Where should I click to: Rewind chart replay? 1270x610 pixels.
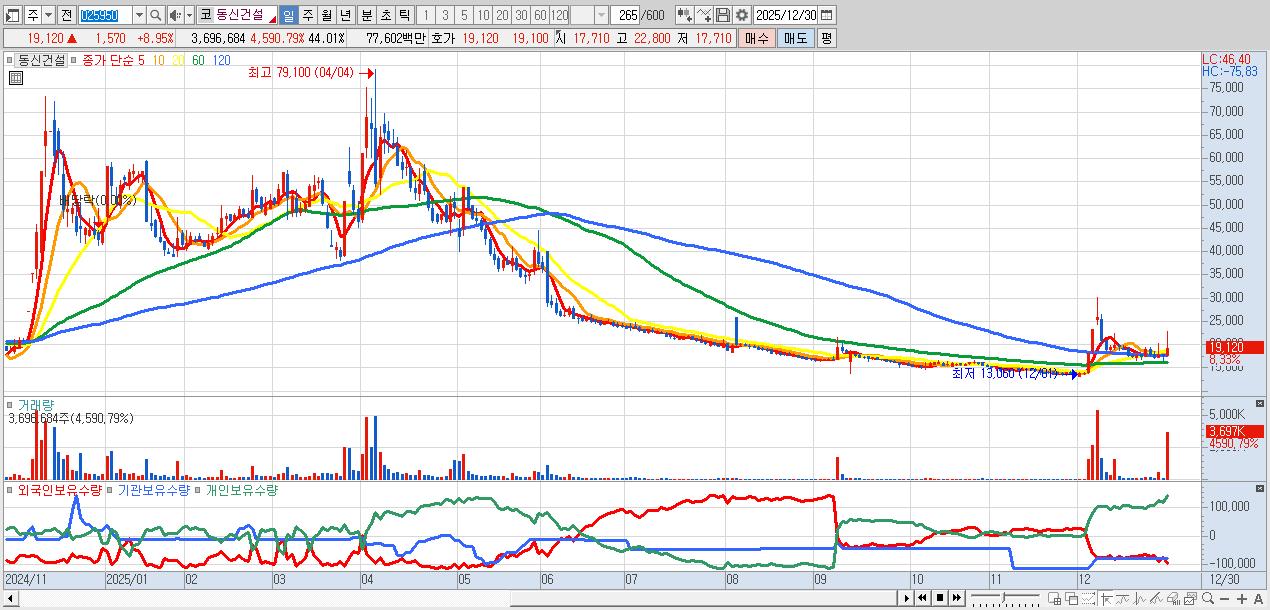point(923,598)
